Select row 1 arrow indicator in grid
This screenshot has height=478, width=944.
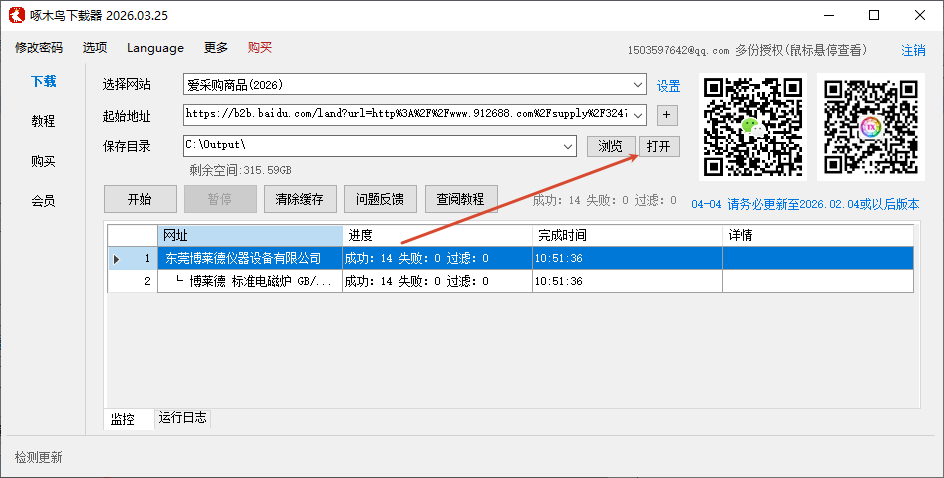(117, 259)
